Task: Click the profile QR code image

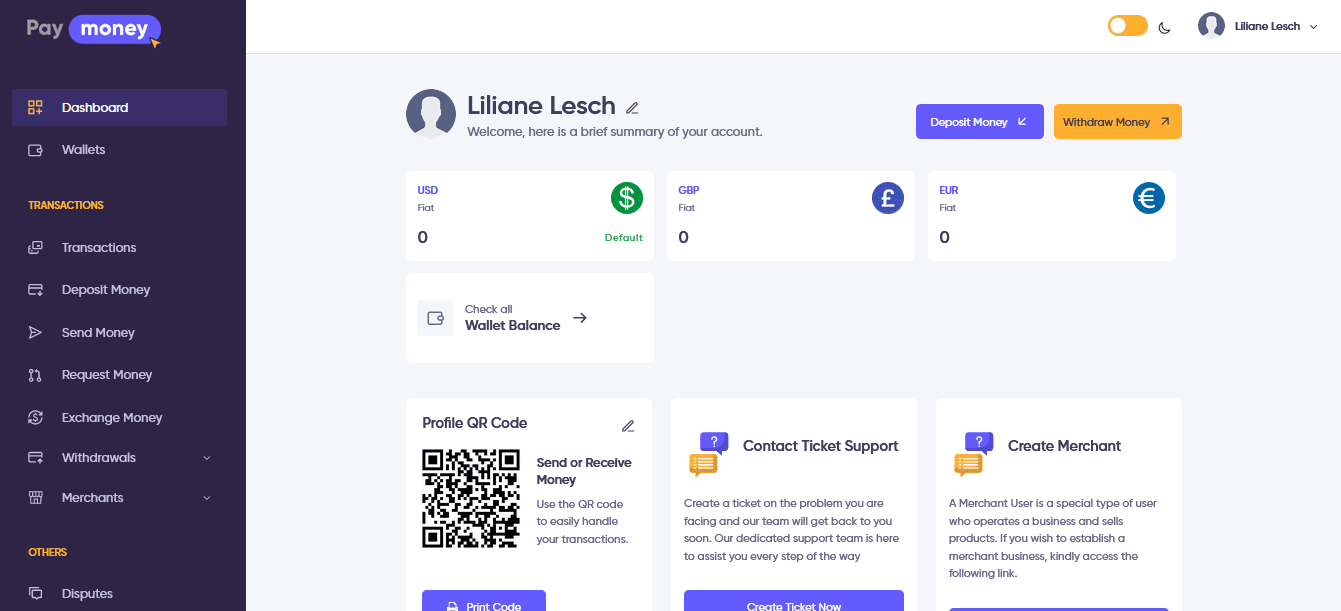Action: pos(471,498)
